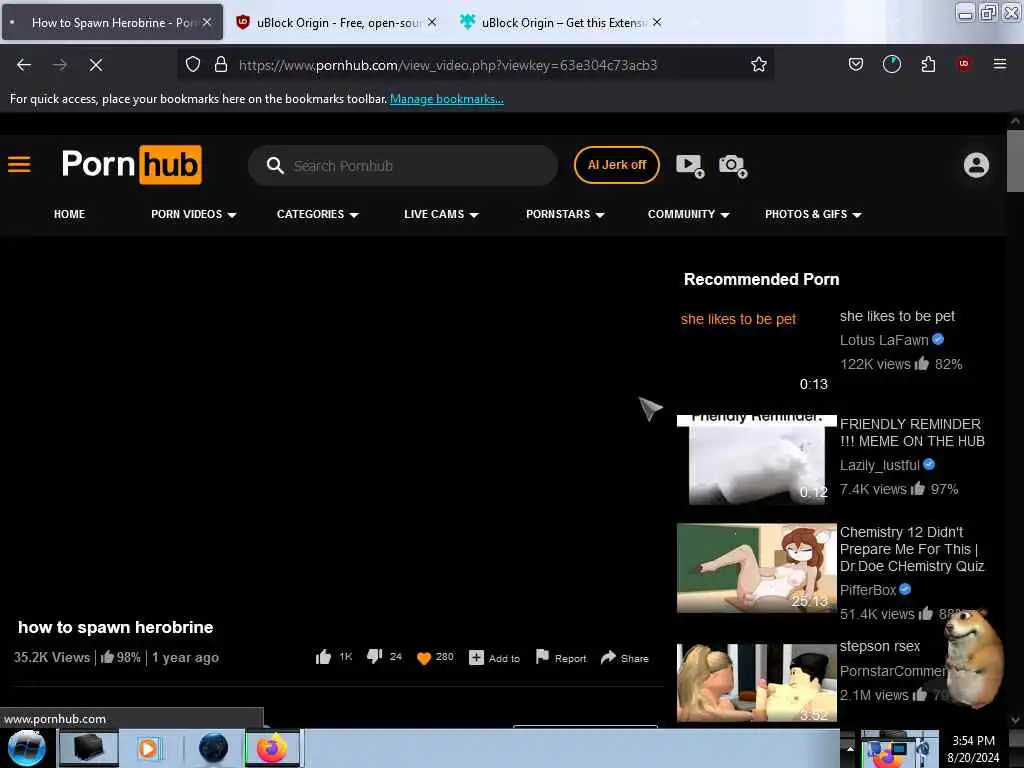Open the media player taskbar icon

(148, 748)
